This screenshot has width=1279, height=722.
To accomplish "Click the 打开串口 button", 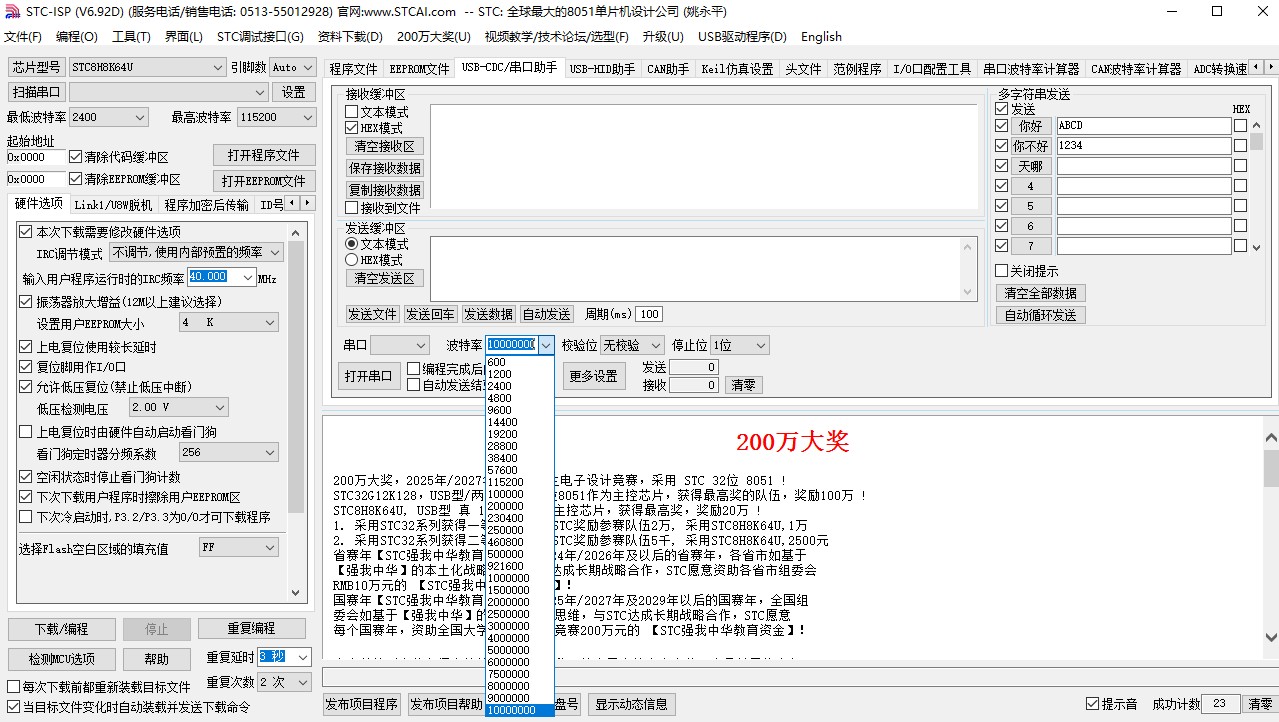I will (368, 377).
